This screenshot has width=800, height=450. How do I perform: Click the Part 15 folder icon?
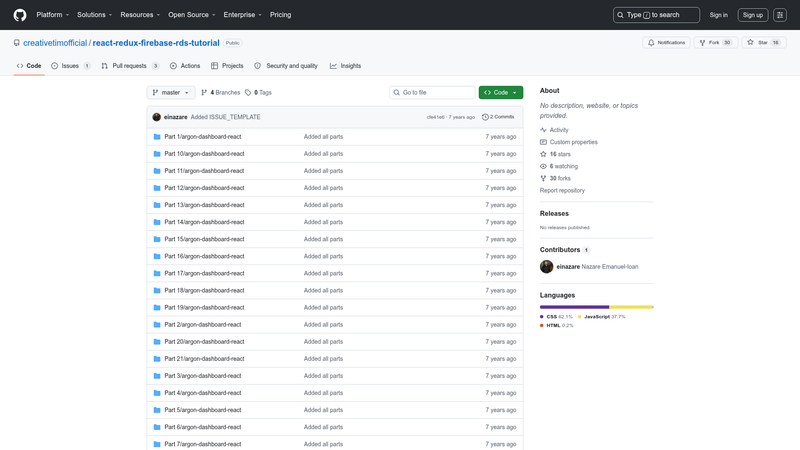point(157,239)
